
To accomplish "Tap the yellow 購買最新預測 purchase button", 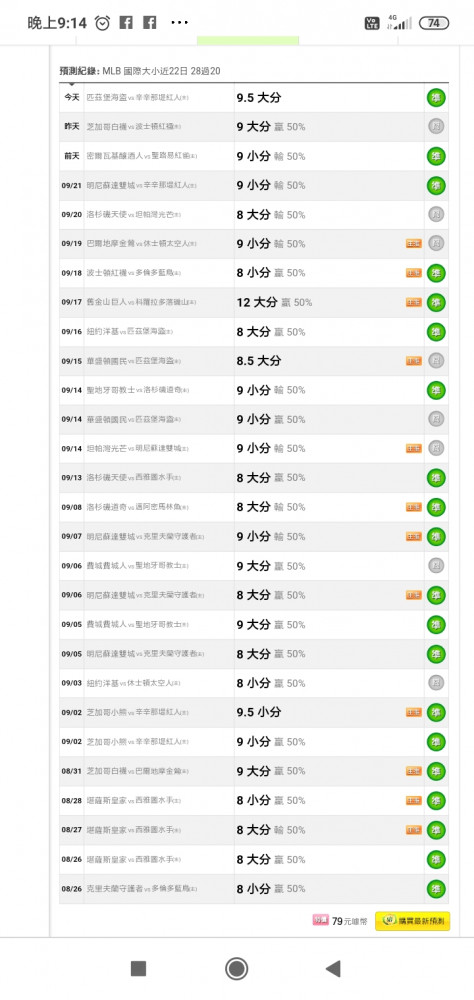I will (x=412, y=921).
